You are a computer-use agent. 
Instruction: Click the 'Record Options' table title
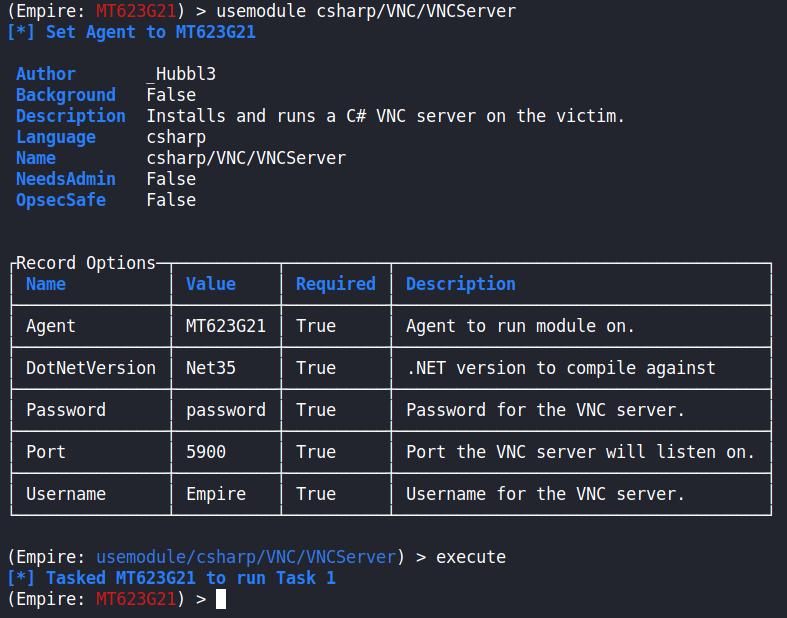[x=86, y=263]
